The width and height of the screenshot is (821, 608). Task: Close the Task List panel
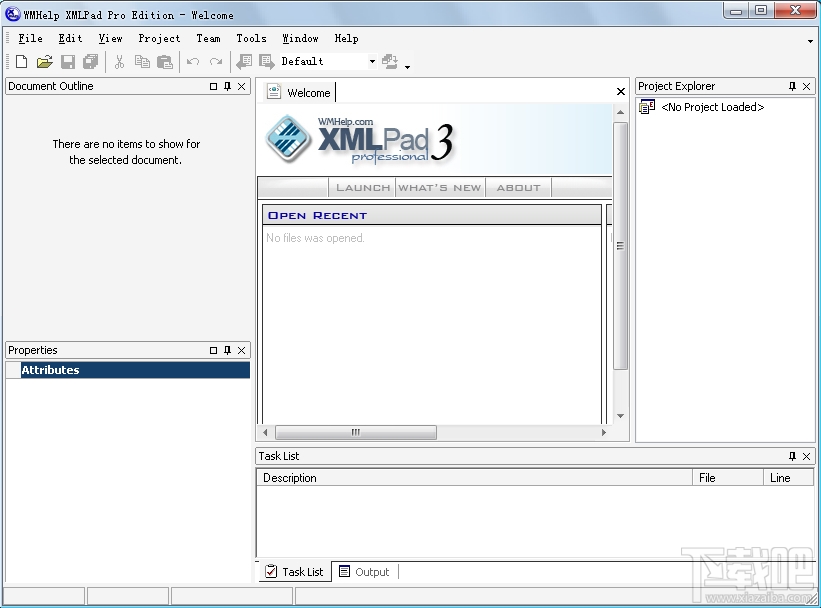[x=806, y=456]
